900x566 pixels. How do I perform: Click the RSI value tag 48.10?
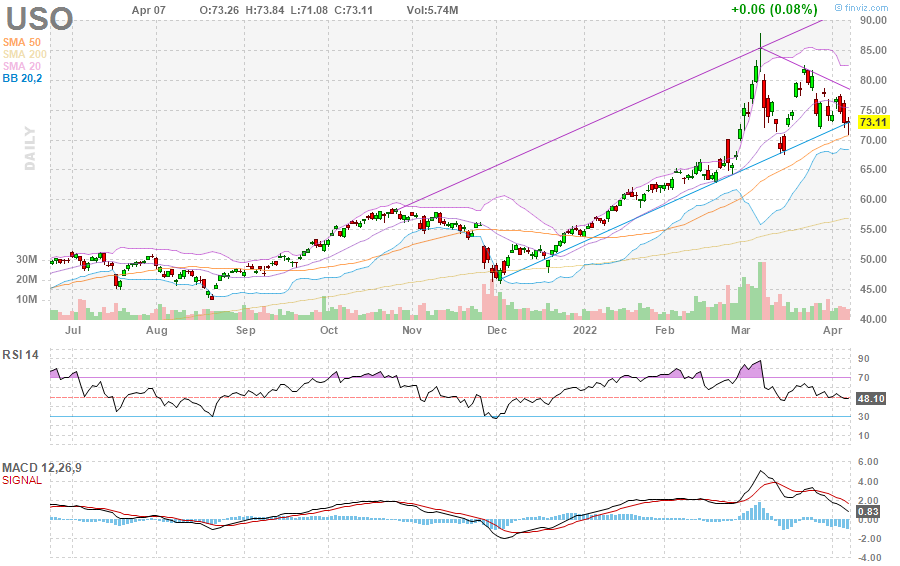point(871,398)
